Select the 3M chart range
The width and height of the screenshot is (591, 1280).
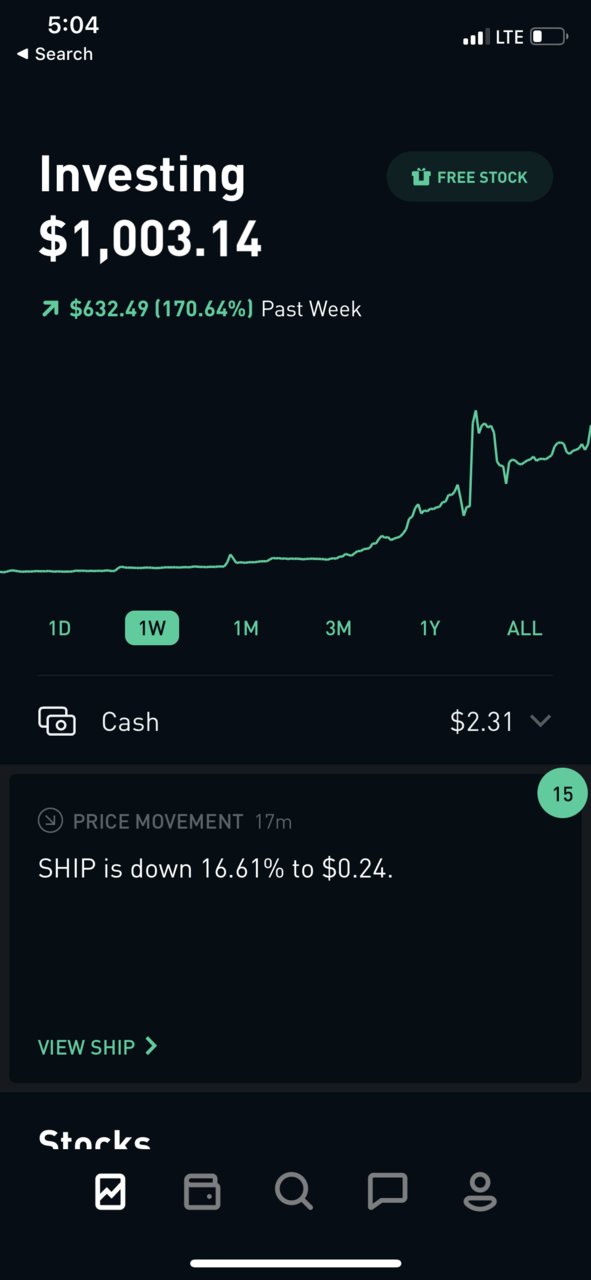point(338,628)
